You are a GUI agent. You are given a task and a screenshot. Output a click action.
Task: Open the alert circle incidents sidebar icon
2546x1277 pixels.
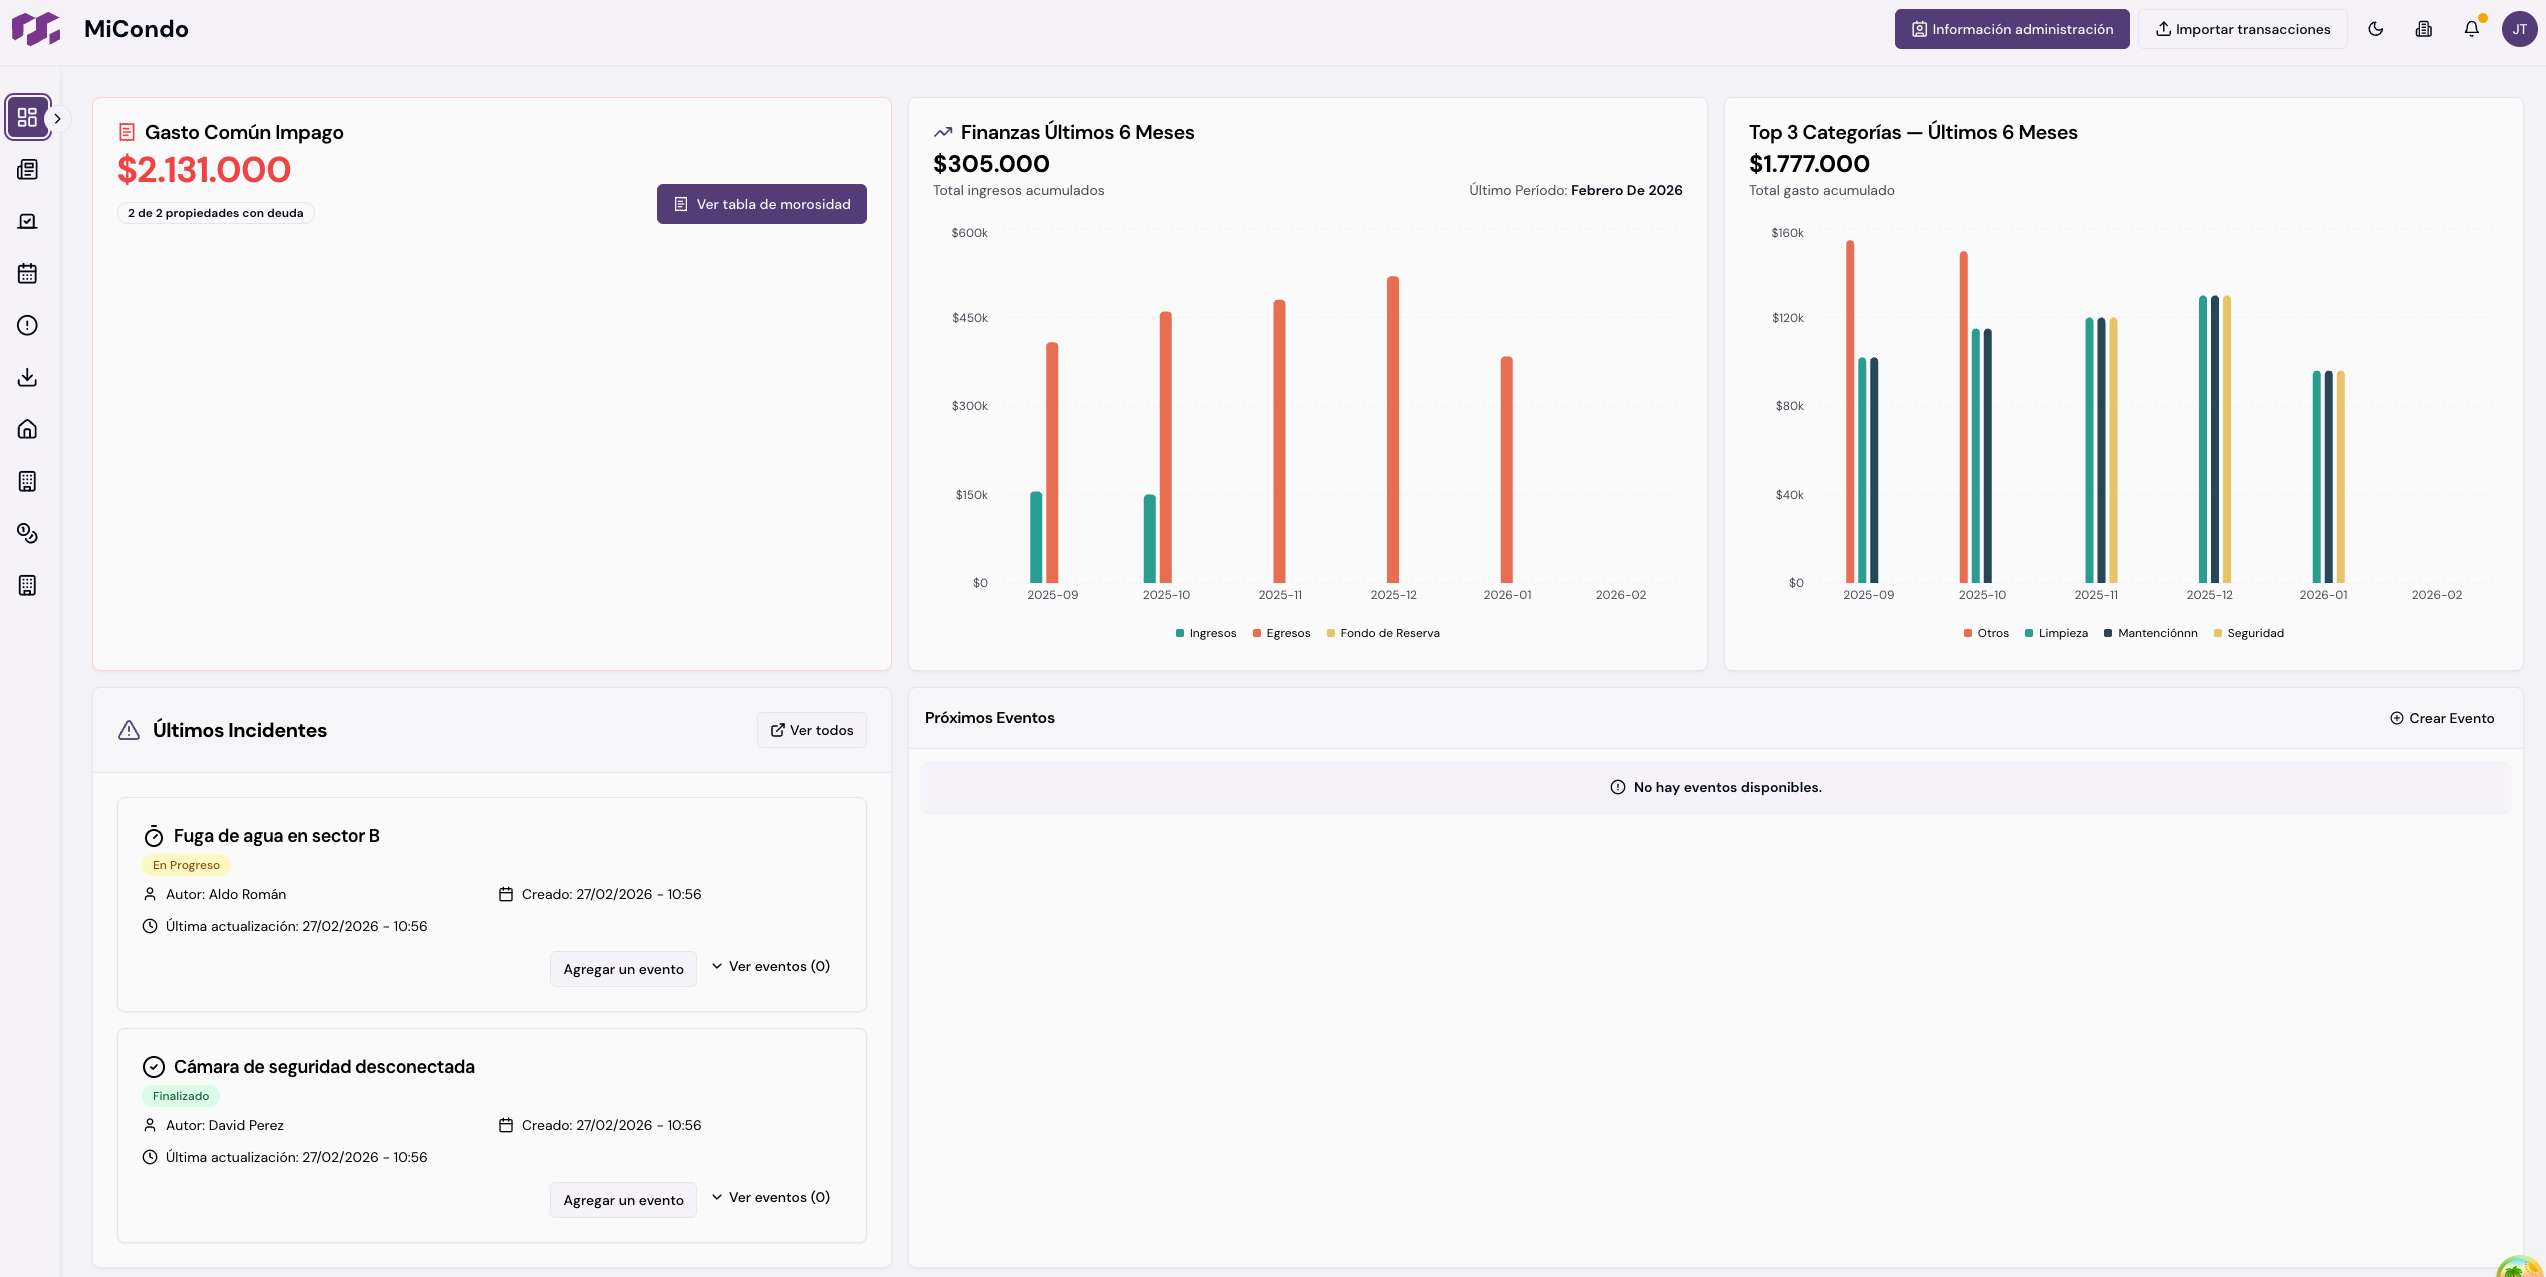point(28,326)
